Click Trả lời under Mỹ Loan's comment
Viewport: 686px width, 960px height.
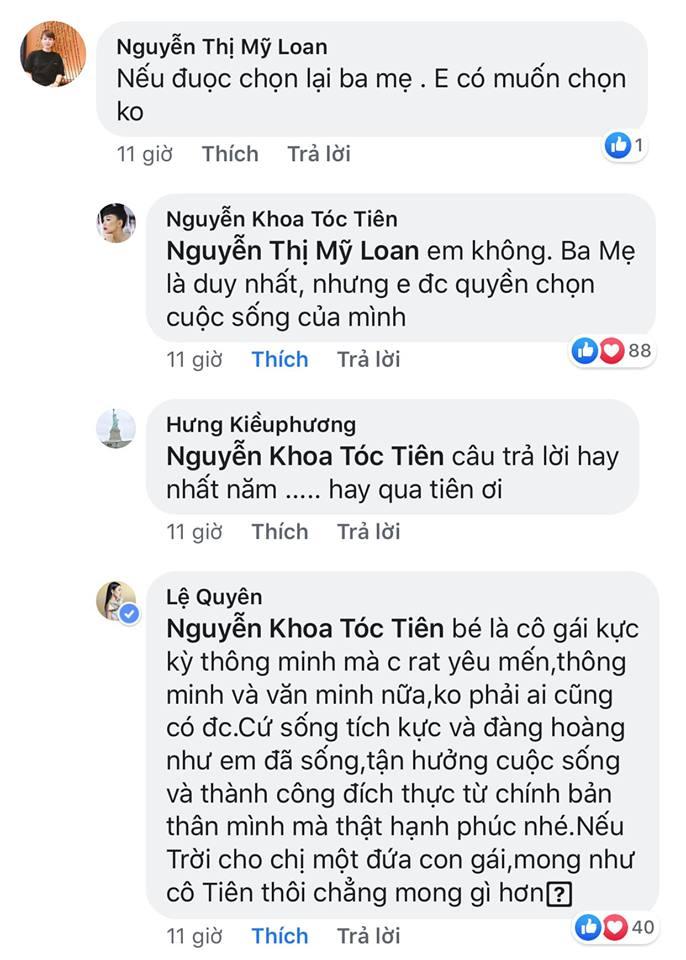(x=317, y=153)
